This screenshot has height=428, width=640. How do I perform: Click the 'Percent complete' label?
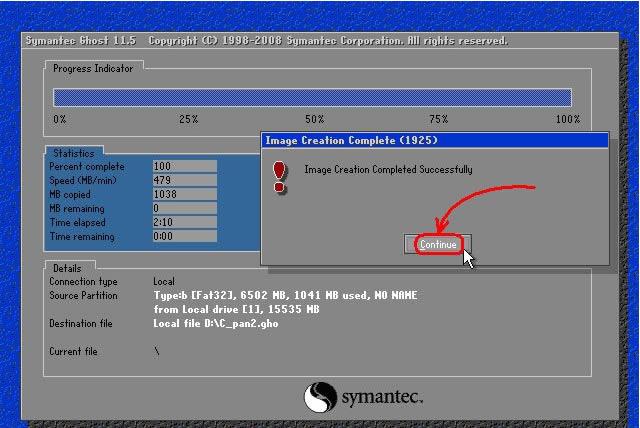coord(87,166)
